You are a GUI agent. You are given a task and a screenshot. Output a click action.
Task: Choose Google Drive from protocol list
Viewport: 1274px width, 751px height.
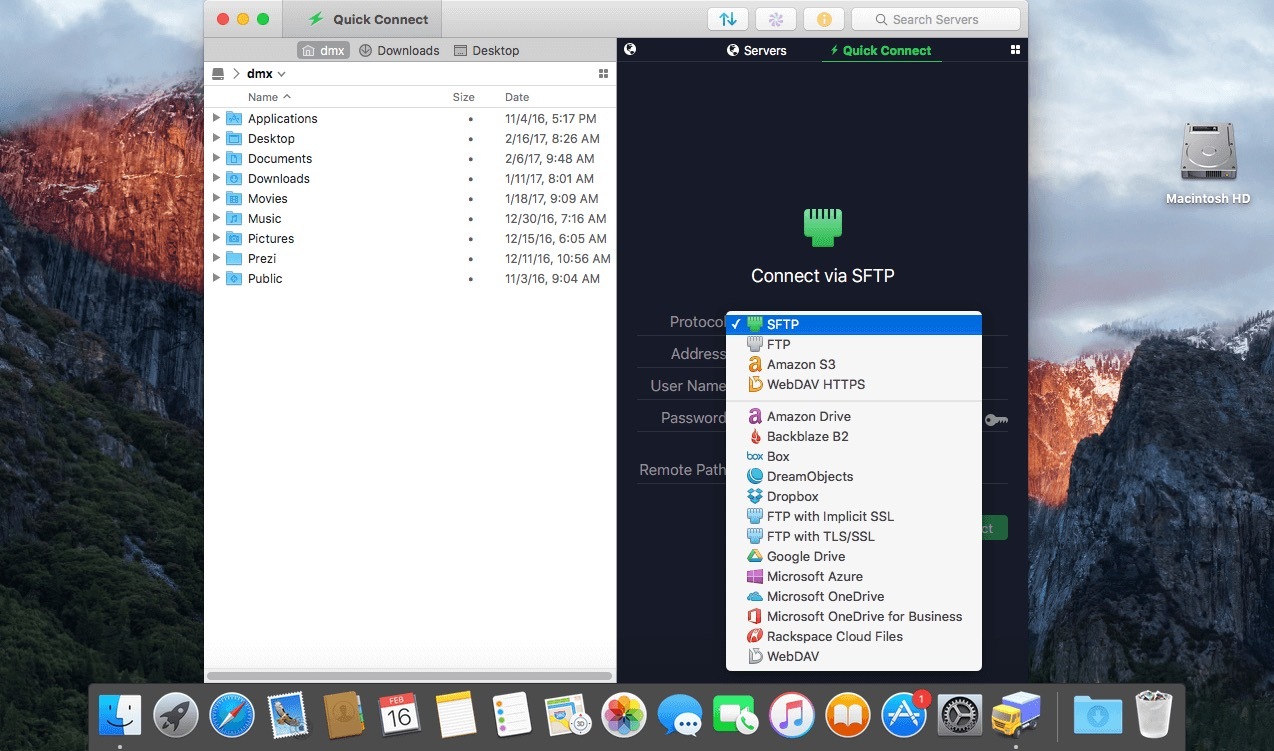(x=805, y=556)
